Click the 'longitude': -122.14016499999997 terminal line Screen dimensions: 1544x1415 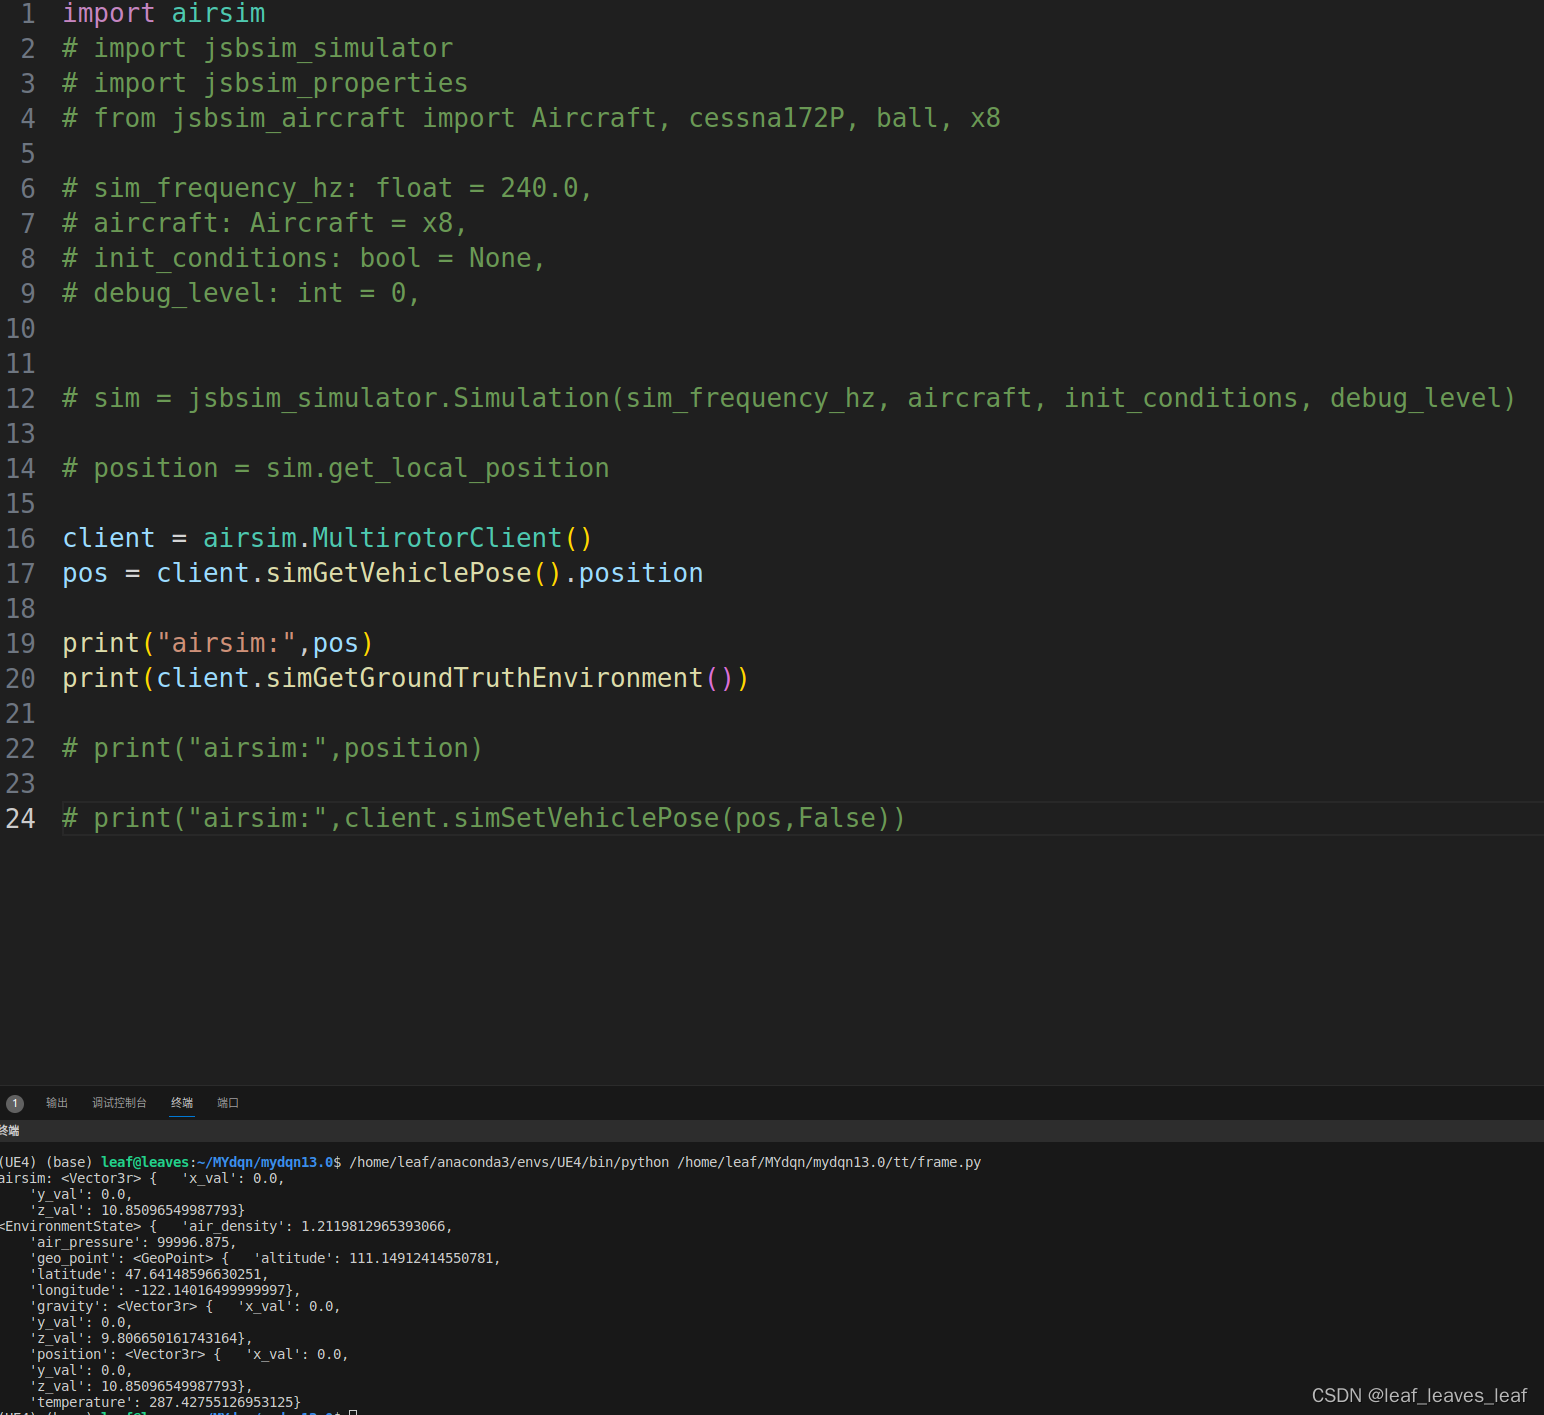[x=165, y=1290]
